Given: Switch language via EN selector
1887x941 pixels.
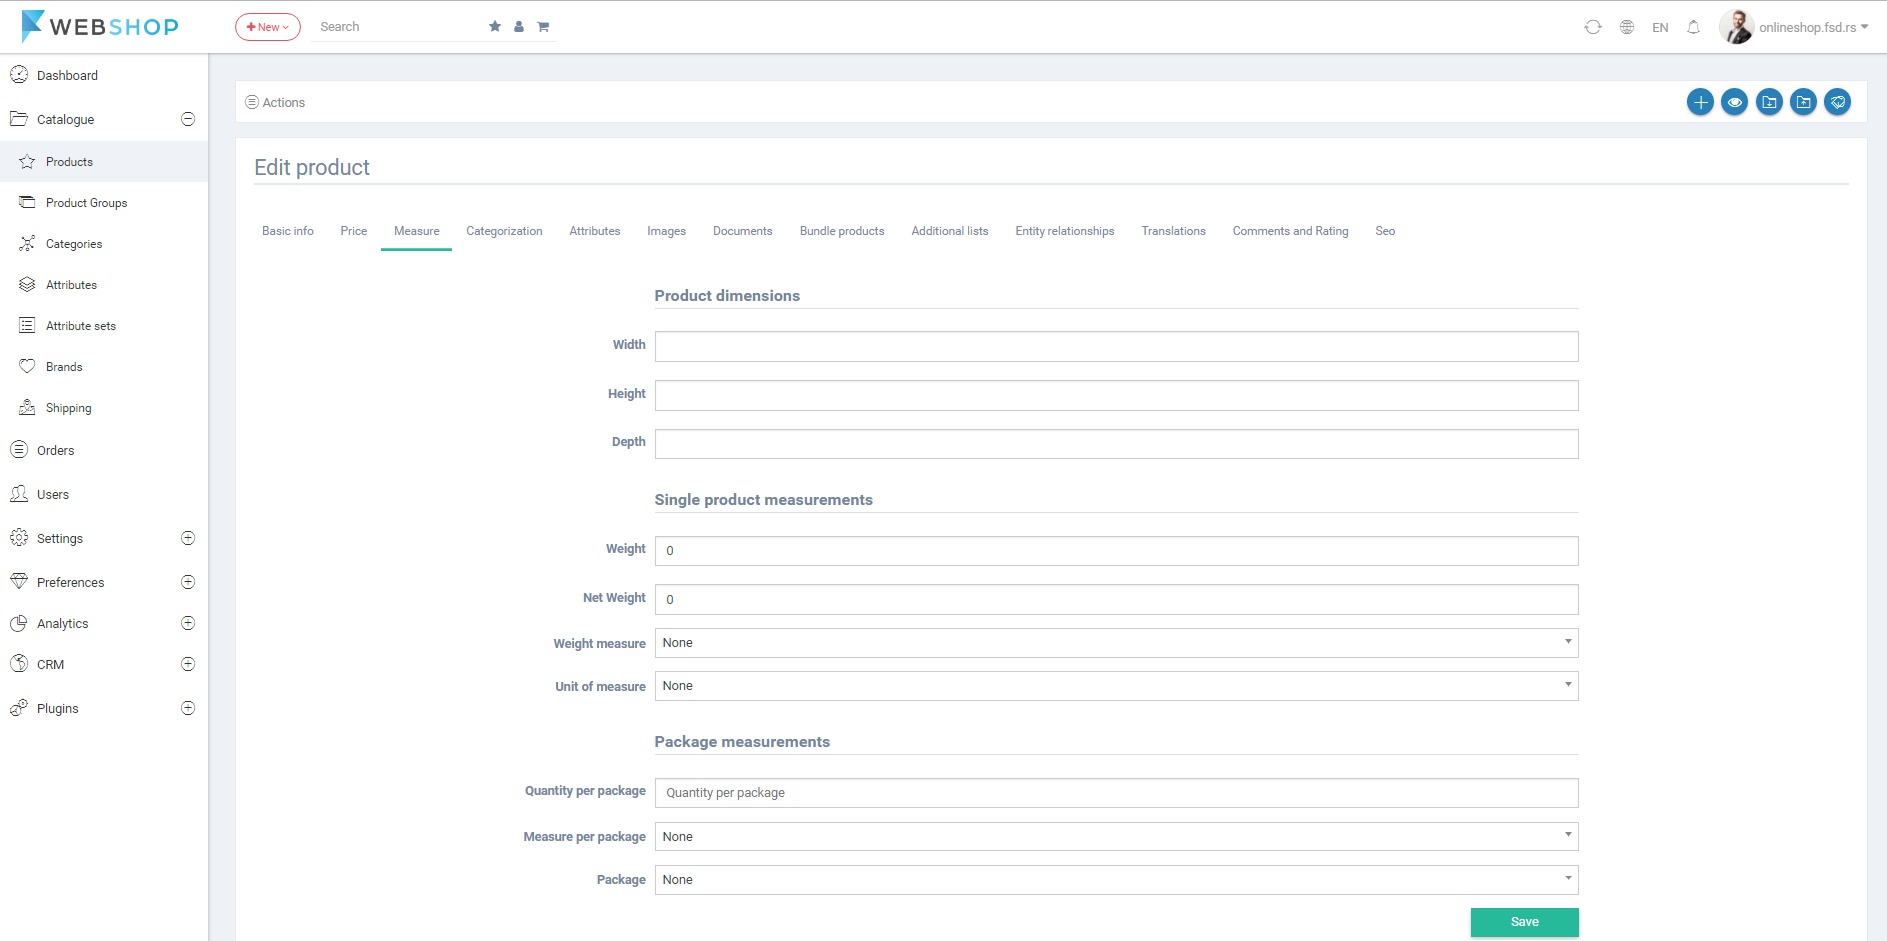Looking at the screenshot, I should click(1660, 28).
